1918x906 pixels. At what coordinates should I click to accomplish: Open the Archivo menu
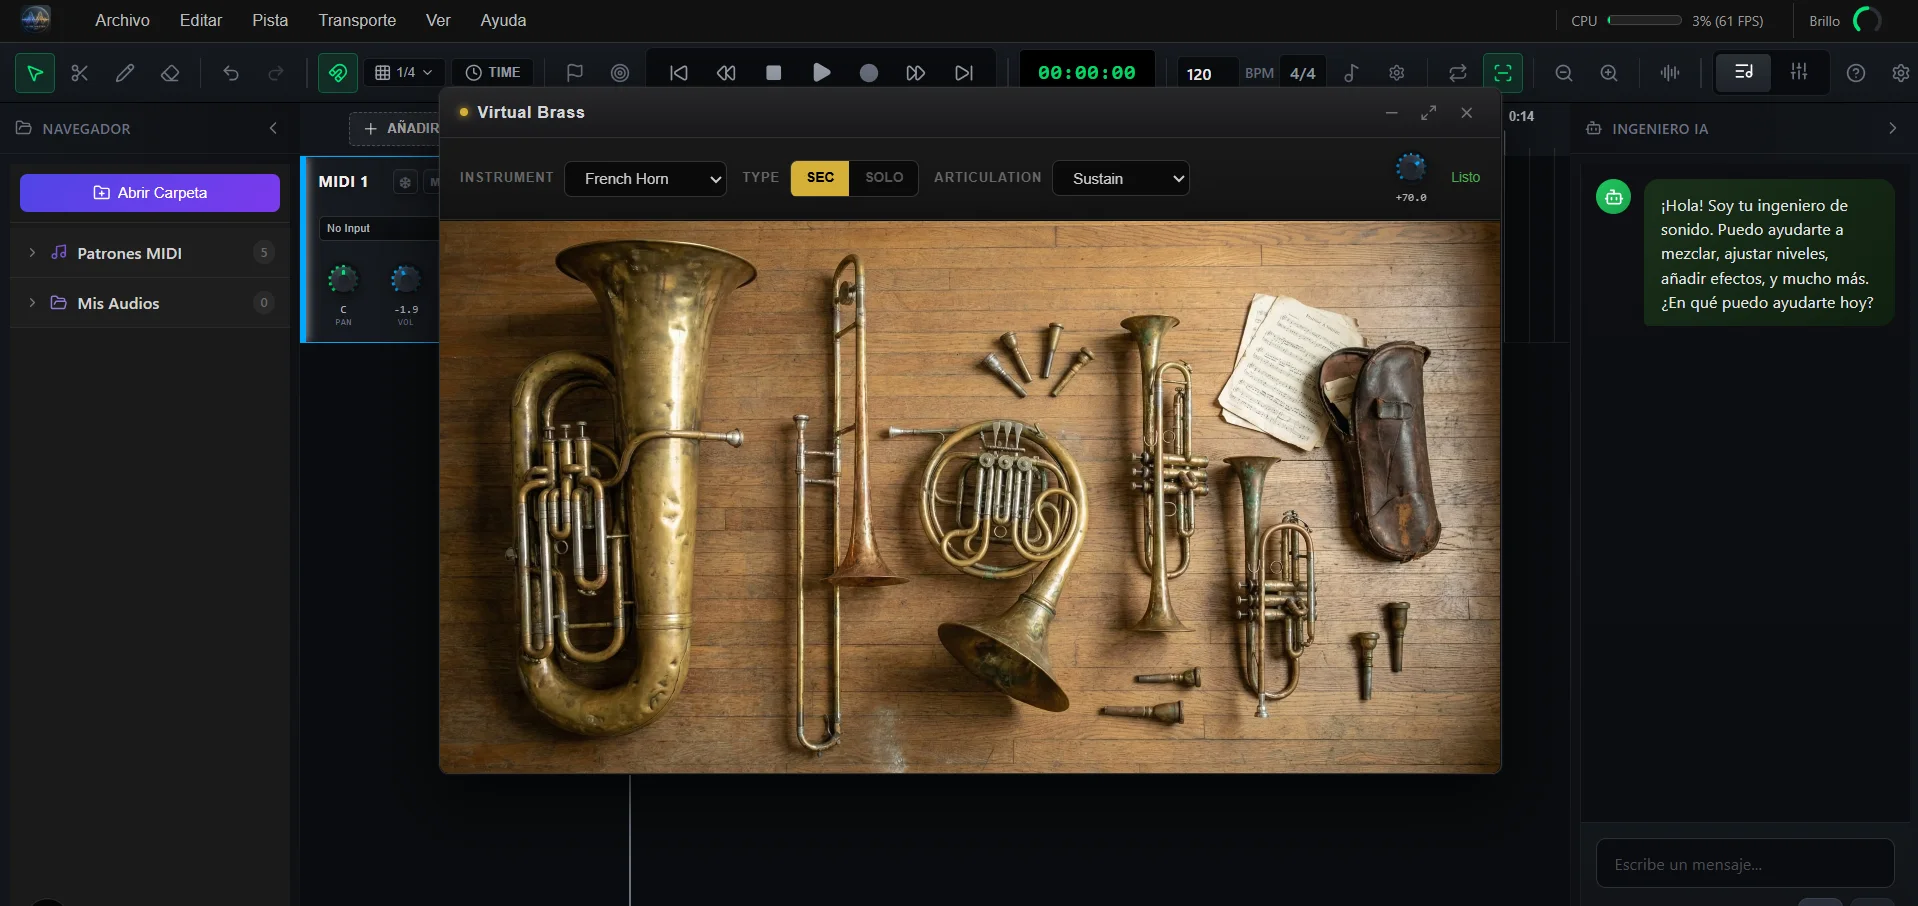click(122, 20)
